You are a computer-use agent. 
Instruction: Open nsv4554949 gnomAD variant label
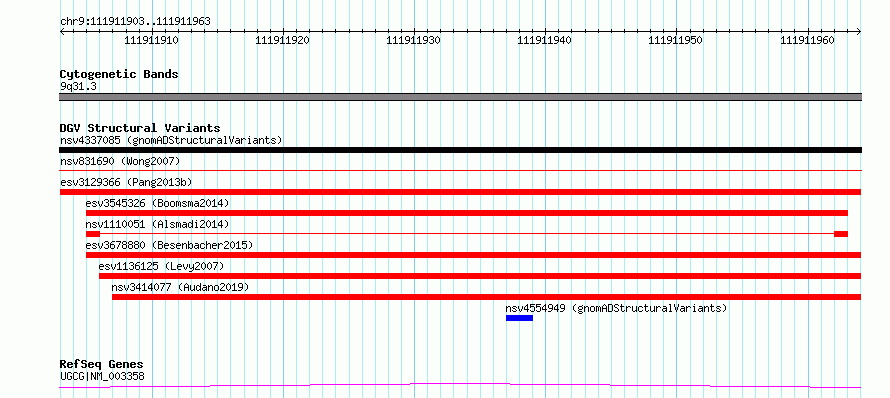(x=616, y=308)
